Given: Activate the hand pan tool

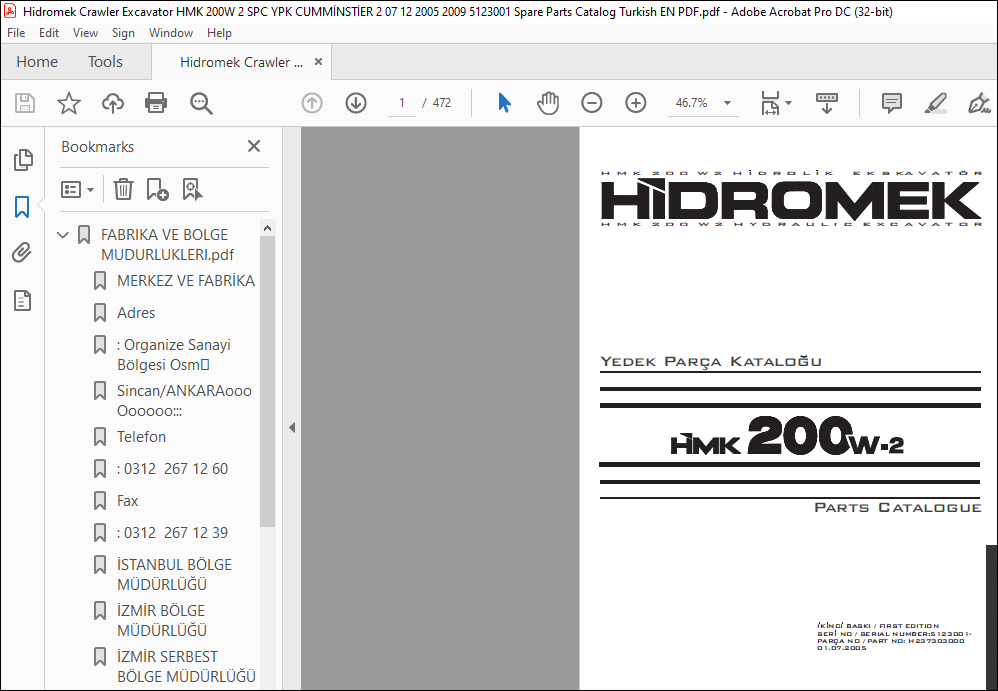Looking at the screenshot, I should tap(547, 103).
